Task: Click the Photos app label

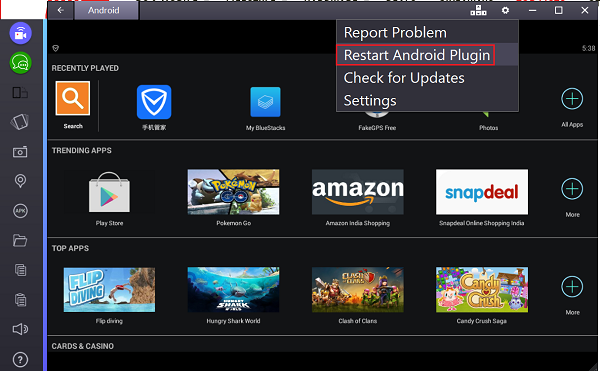Action: [x=489, y=128]
